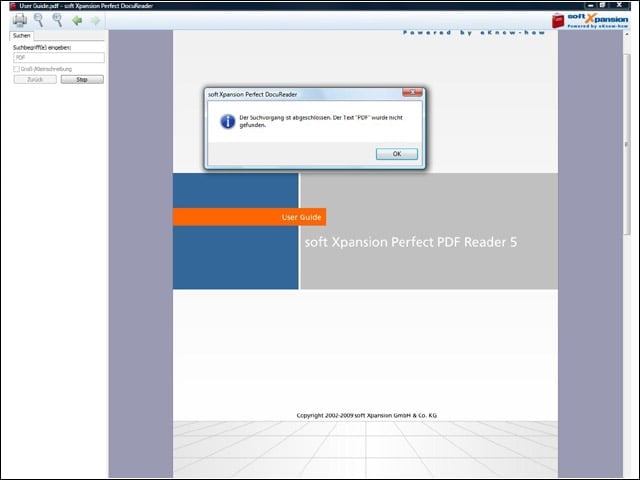Click the Copyright 2002-2009 text line

(367, 415)
